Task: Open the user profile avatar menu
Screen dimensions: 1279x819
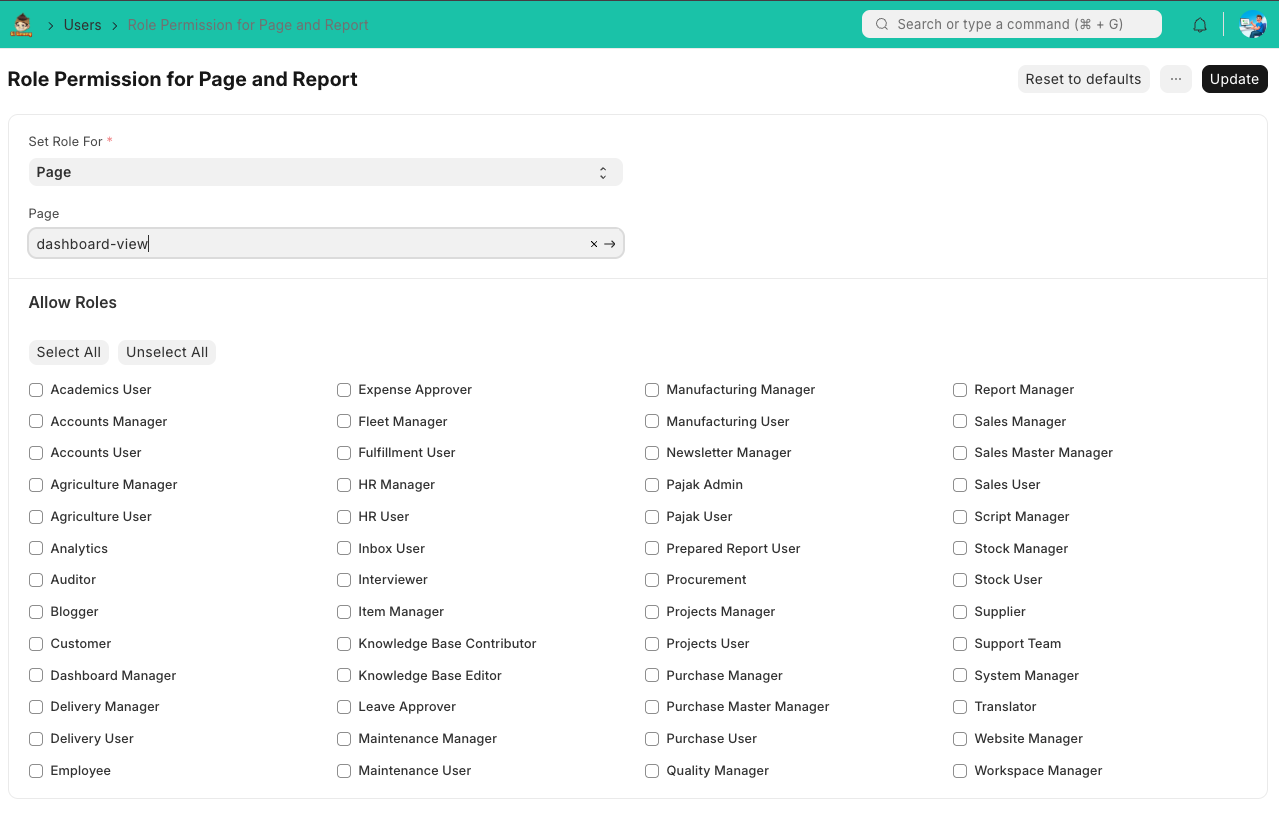Action: (1252, 25)
